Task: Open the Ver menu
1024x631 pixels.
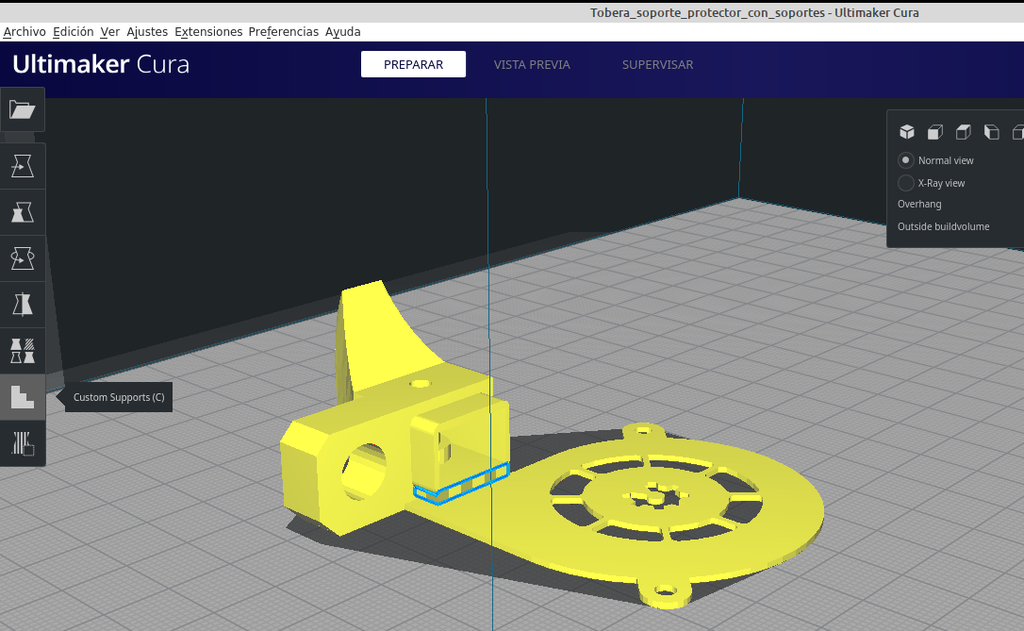Action: 110,31
